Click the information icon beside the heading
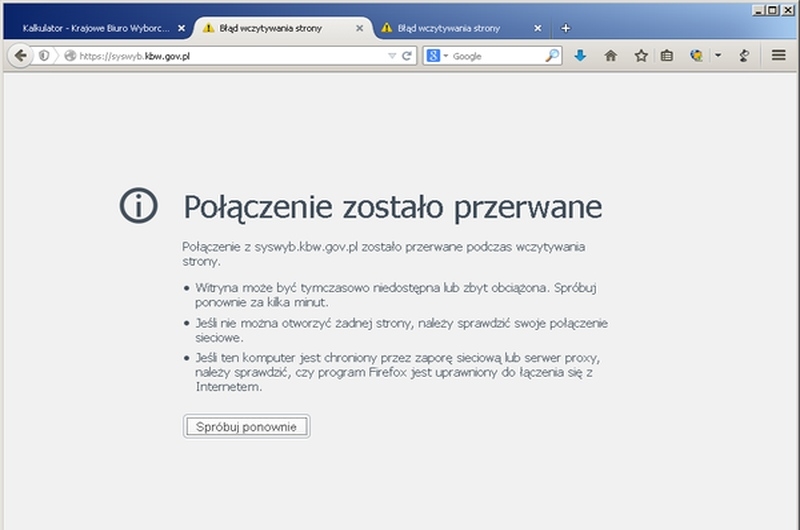800x530 pixels. [x=138, y=206]
